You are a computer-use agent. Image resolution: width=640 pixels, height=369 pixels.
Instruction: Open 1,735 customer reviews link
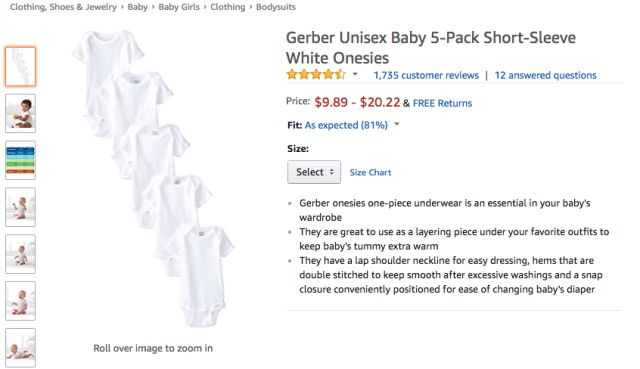pos(426,76)
